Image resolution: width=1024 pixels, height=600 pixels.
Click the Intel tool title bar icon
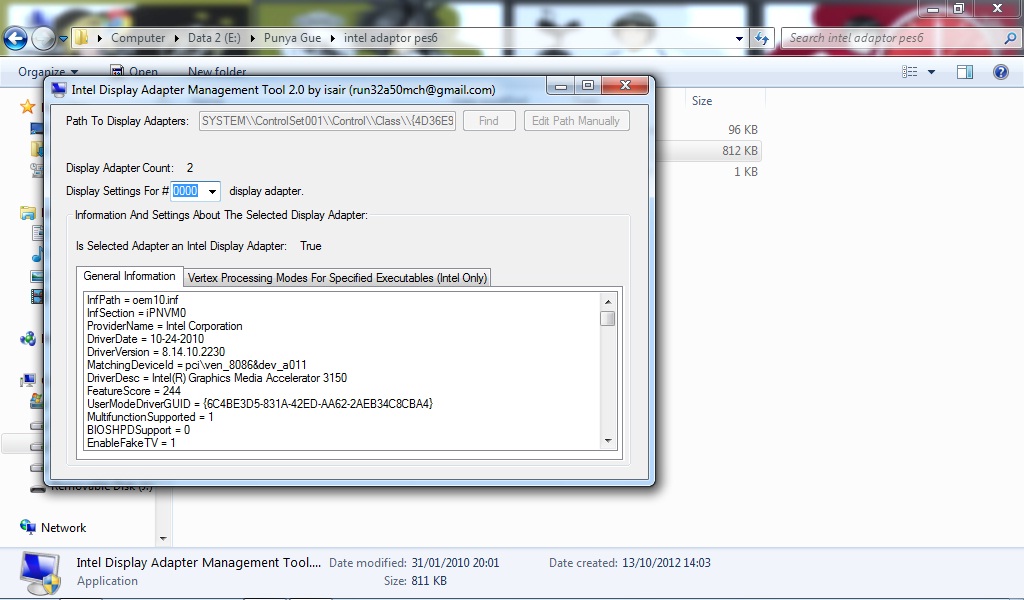pyautogui.click(x=59, y=89)
